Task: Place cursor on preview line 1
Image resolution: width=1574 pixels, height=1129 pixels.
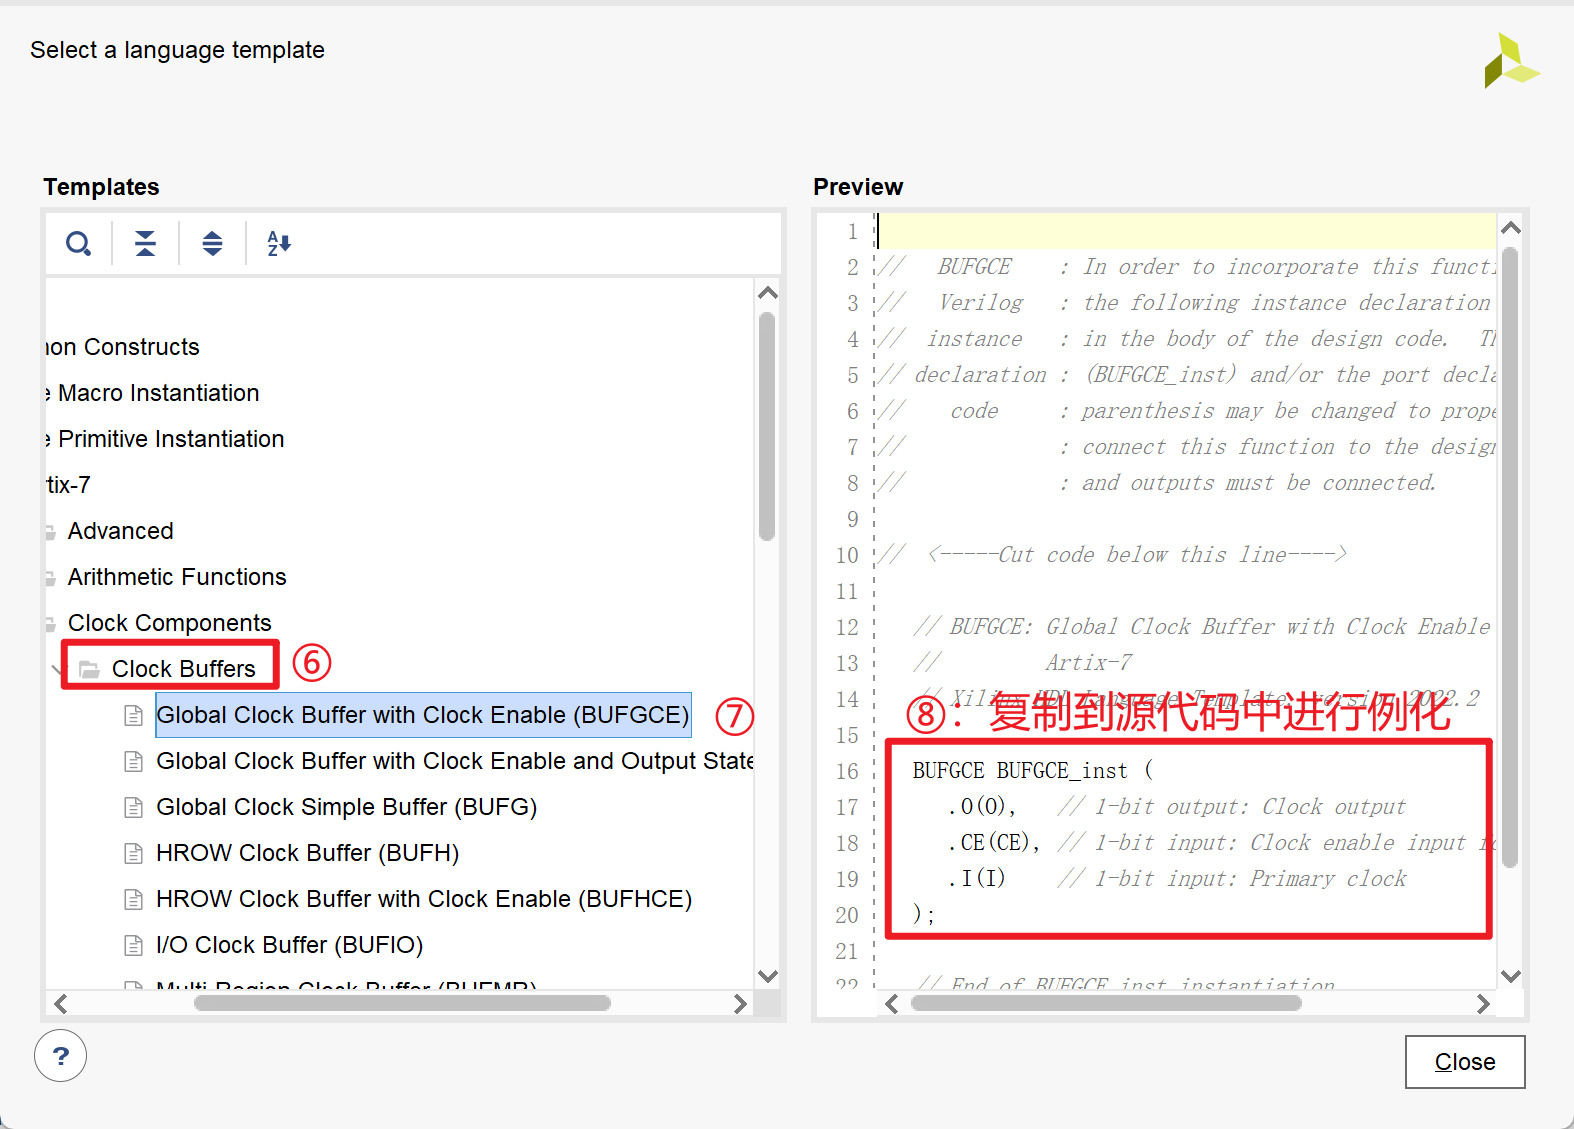Action: pyautogui.click(x=1185, y=231)
